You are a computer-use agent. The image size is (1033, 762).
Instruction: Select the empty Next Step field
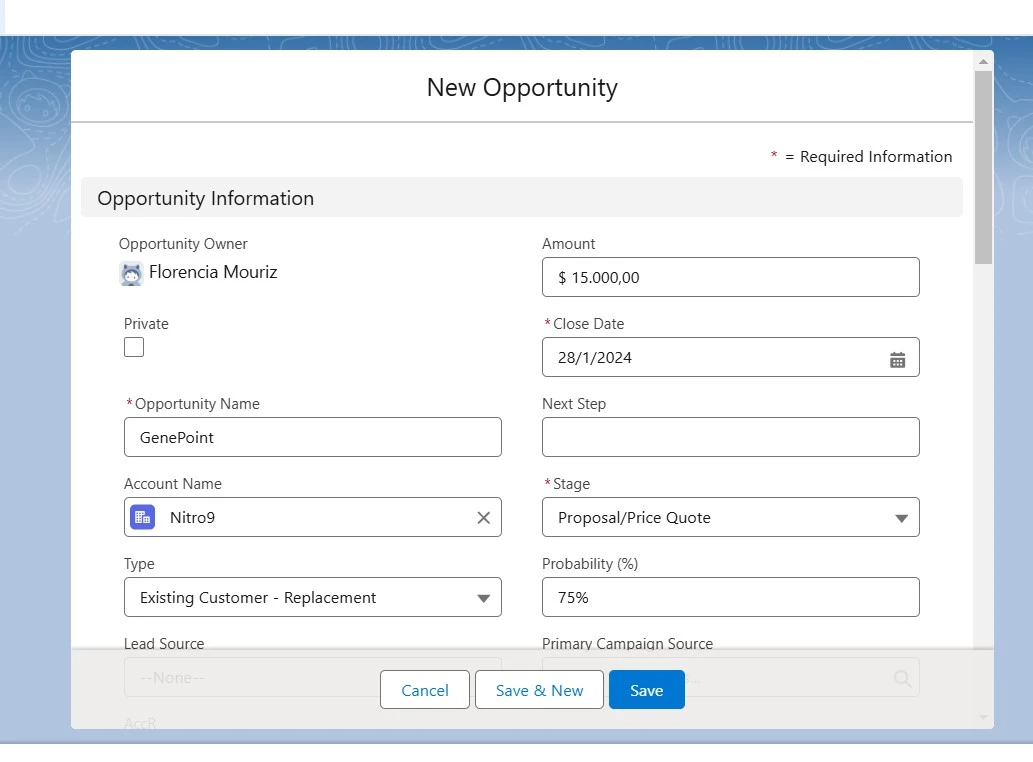point(730,437)
